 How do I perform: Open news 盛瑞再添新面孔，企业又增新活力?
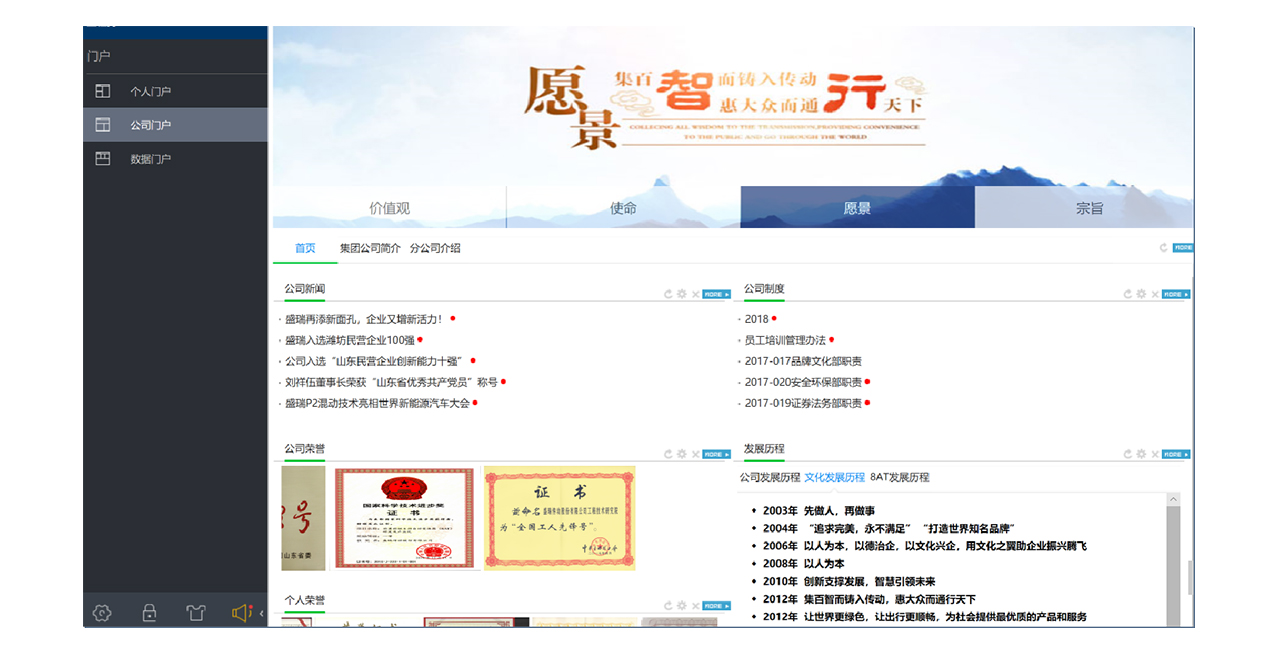(364, 319)
